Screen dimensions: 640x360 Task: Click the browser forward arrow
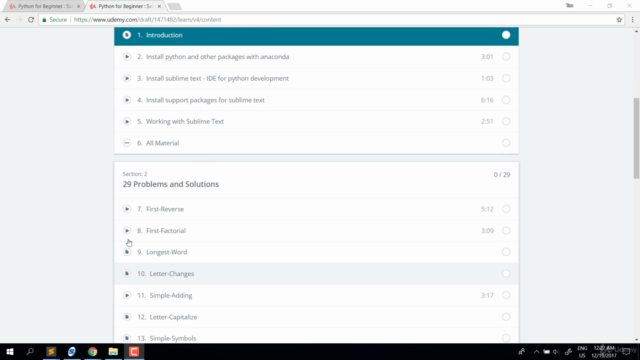19,20
